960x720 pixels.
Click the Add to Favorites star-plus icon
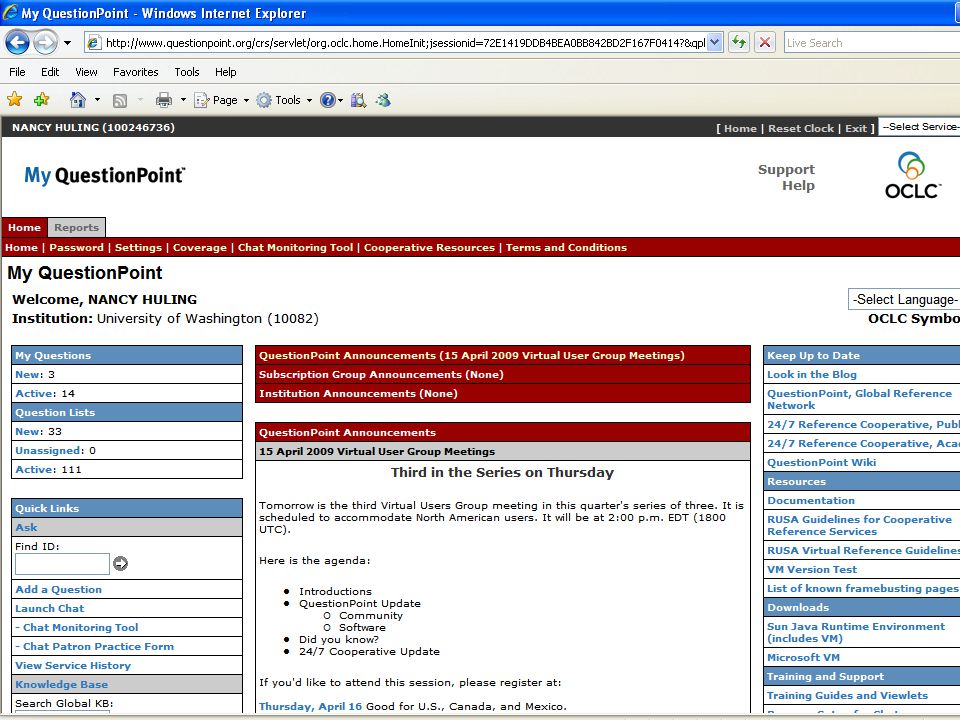click(x=42, y=99)
